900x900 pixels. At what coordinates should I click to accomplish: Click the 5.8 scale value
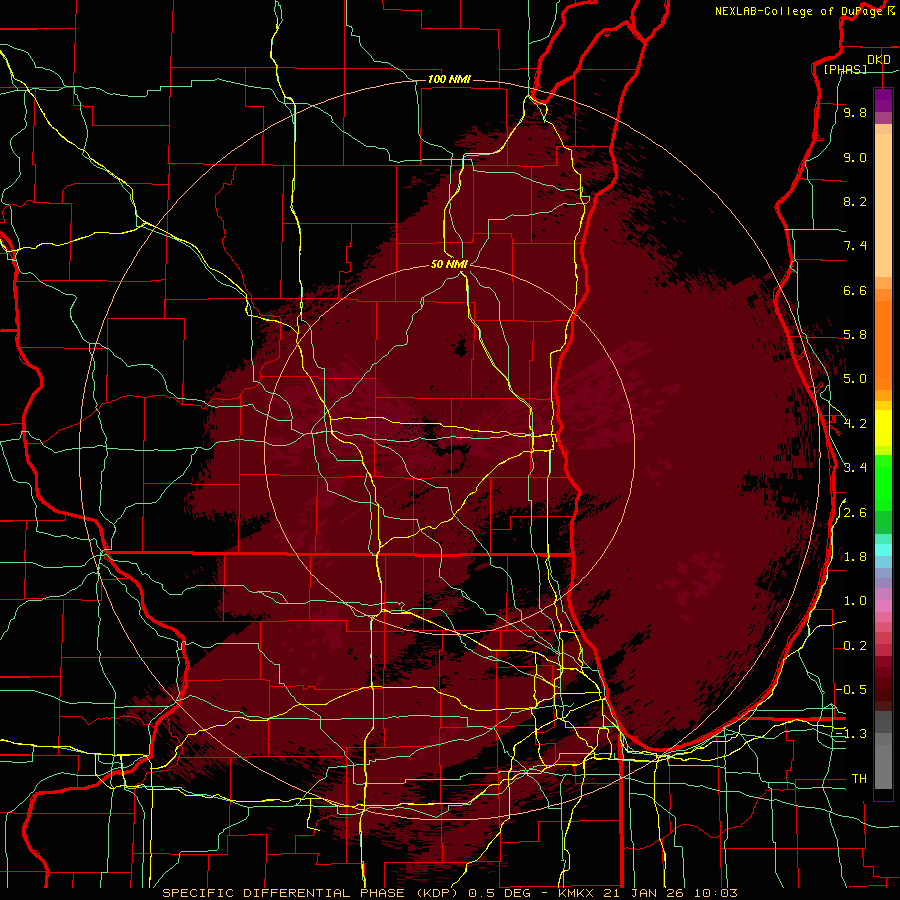[855, 335]
